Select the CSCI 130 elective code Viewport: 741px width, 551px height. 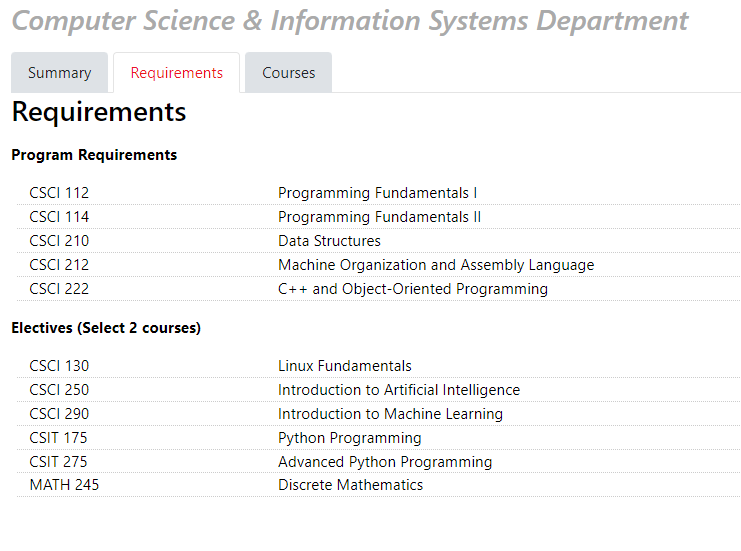[59, 366]
